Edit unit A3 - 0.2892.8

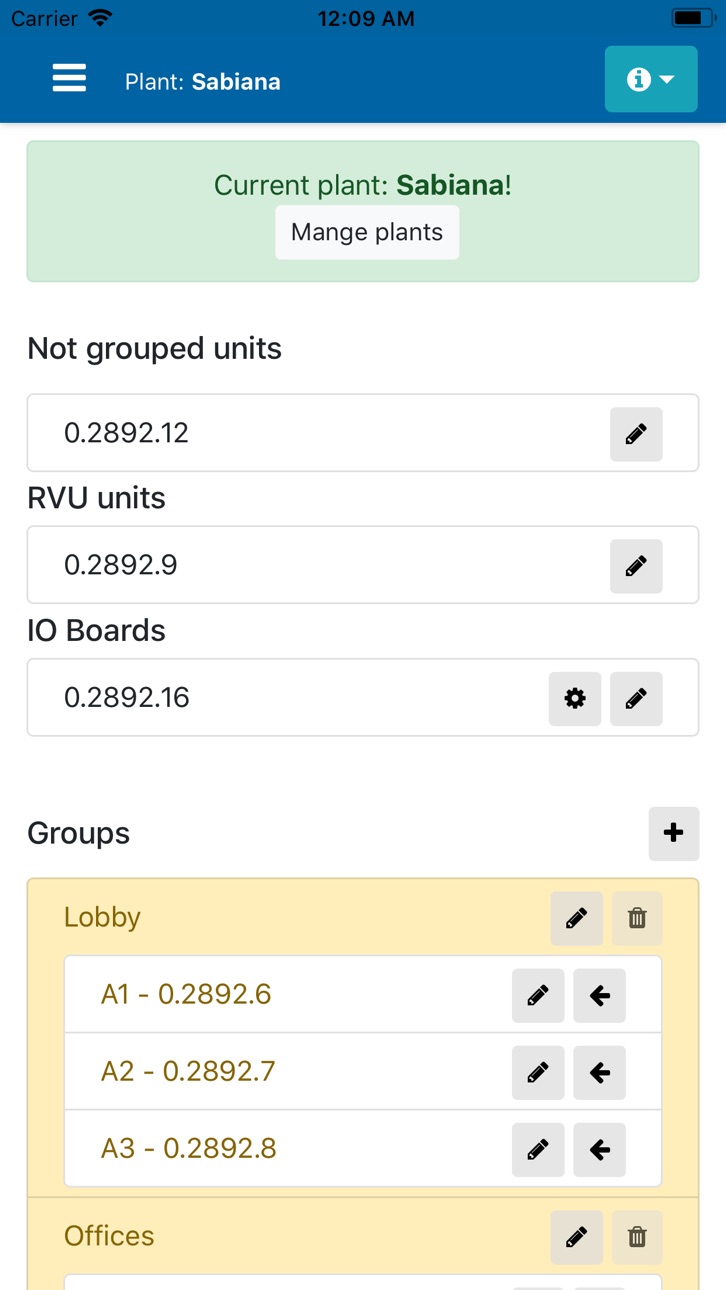(x=538, y=1150)
